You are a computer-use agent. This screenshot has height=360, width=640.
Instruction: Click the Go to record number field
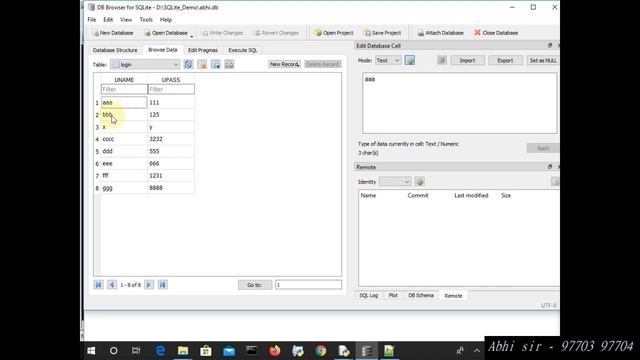[308, 285]
